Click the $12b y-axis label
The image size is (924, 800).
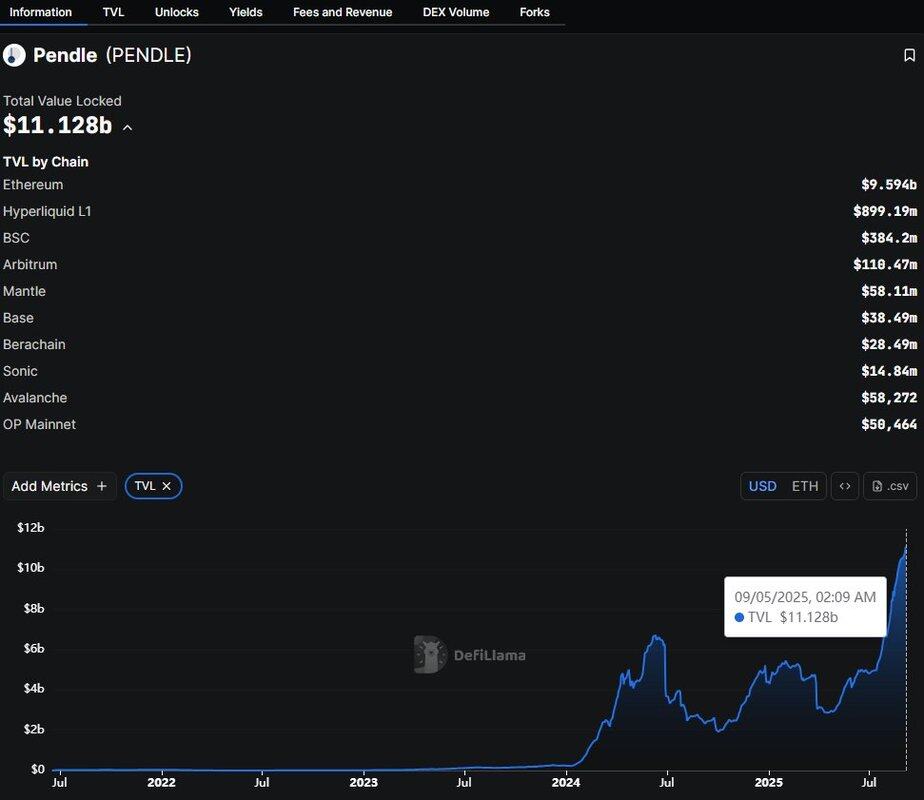coord(31,527)
